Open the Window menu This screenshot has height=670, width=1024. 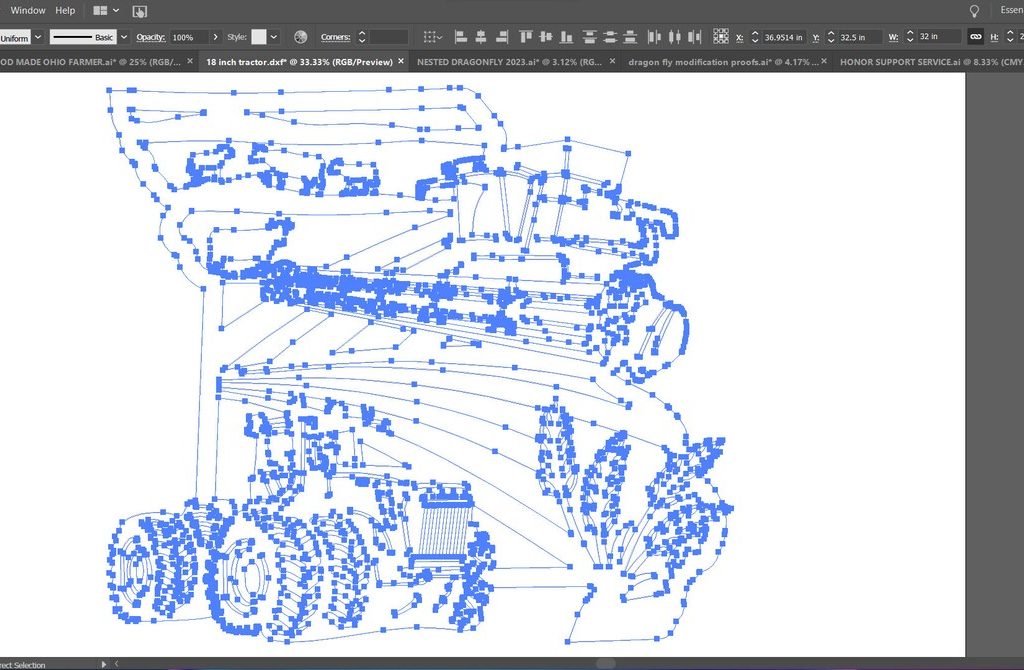[28, 11]
